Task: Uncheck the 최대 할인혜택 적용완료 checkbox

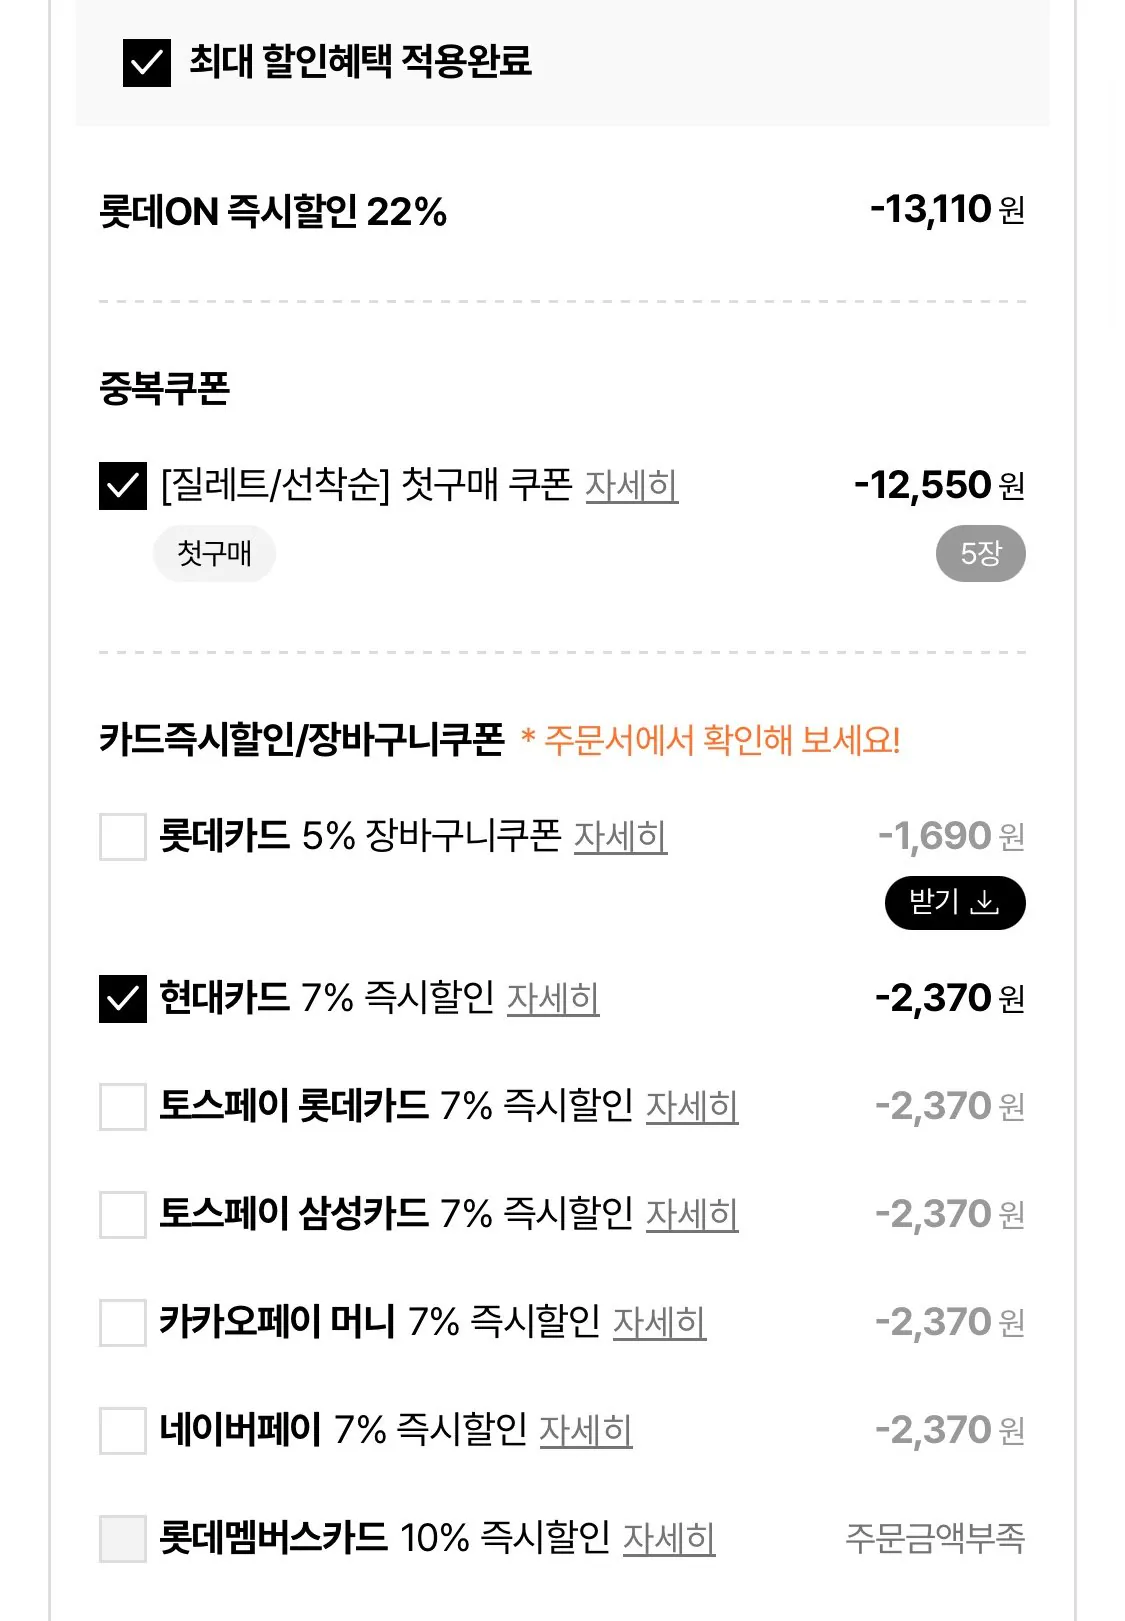Action: (x=147, y=63)
